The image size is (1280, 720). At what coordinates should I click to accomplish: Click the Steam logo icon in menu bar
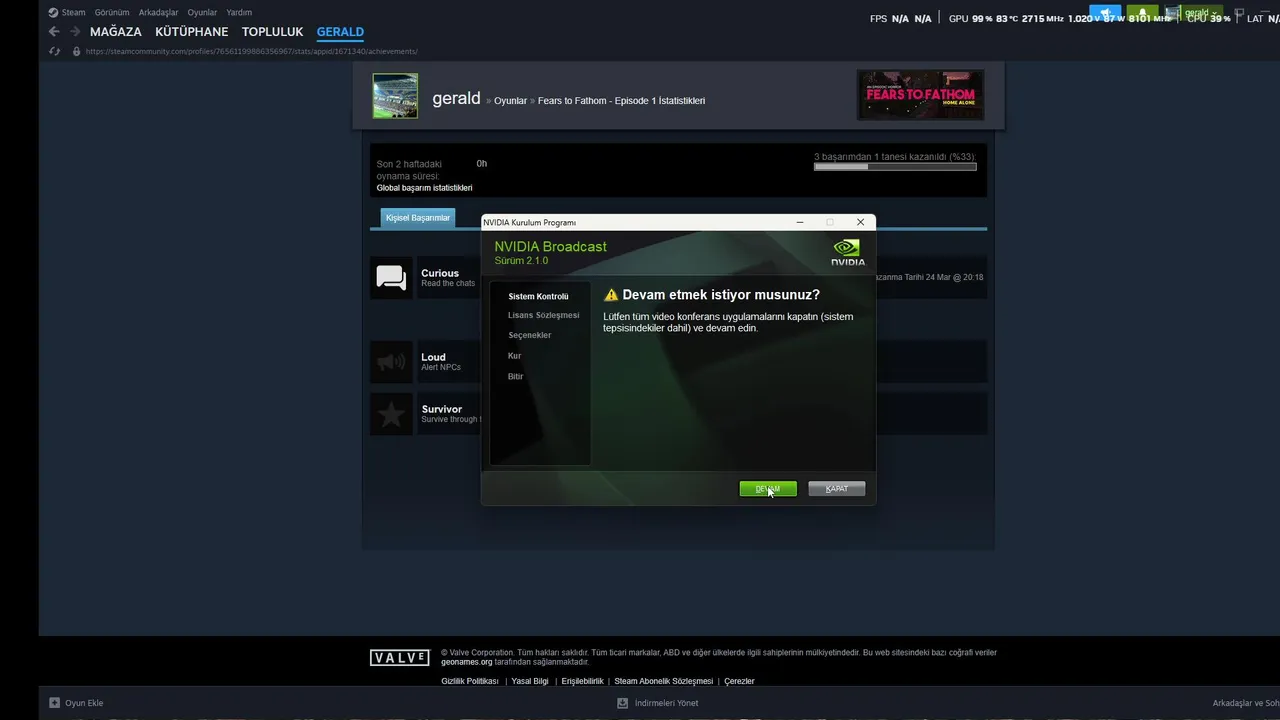[x=54, y=13]
